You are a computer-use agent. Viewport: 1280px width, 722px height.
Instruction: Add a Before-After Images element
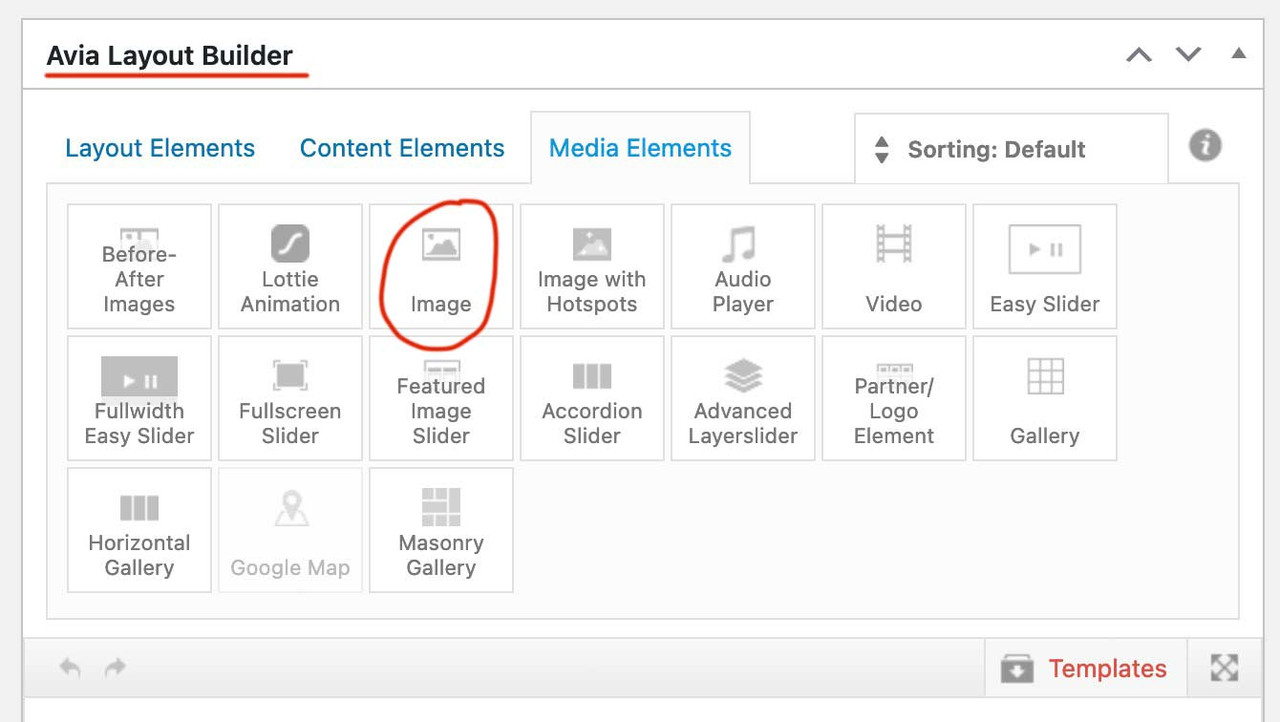[139, 266]
